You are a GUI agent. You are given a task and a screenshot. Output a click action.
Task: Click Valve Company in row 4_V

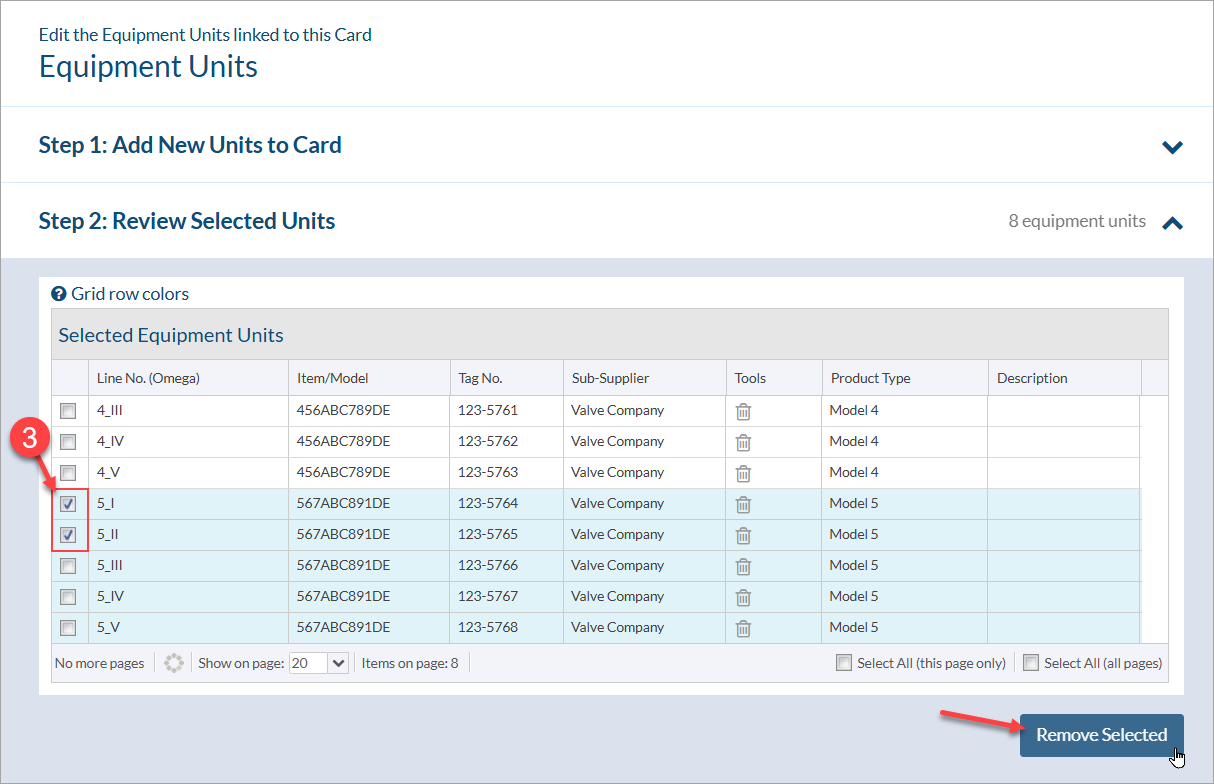pos(617,473)
